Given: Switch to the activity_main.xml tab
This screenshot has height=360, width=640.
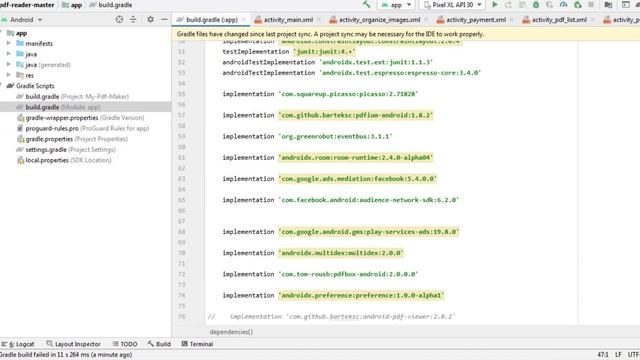Looking at the screenshot, I should (x=288, y=20).
